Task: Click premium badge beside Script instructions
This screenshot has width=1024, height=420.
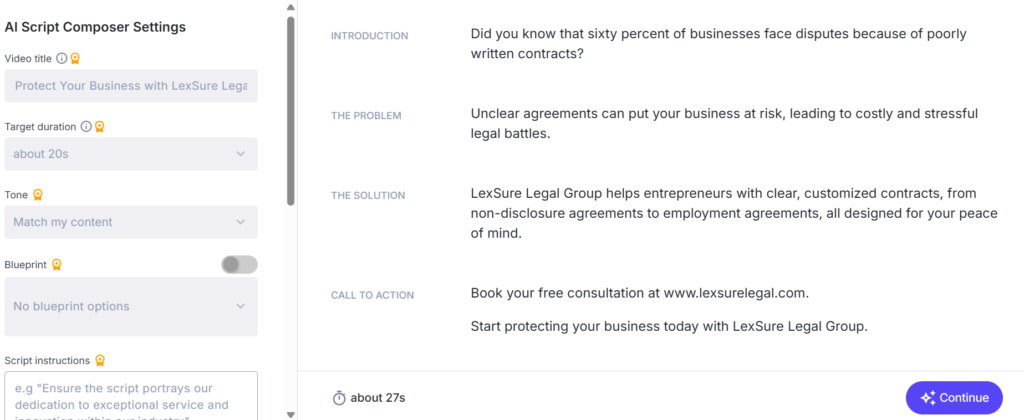Action: [100, 360]
